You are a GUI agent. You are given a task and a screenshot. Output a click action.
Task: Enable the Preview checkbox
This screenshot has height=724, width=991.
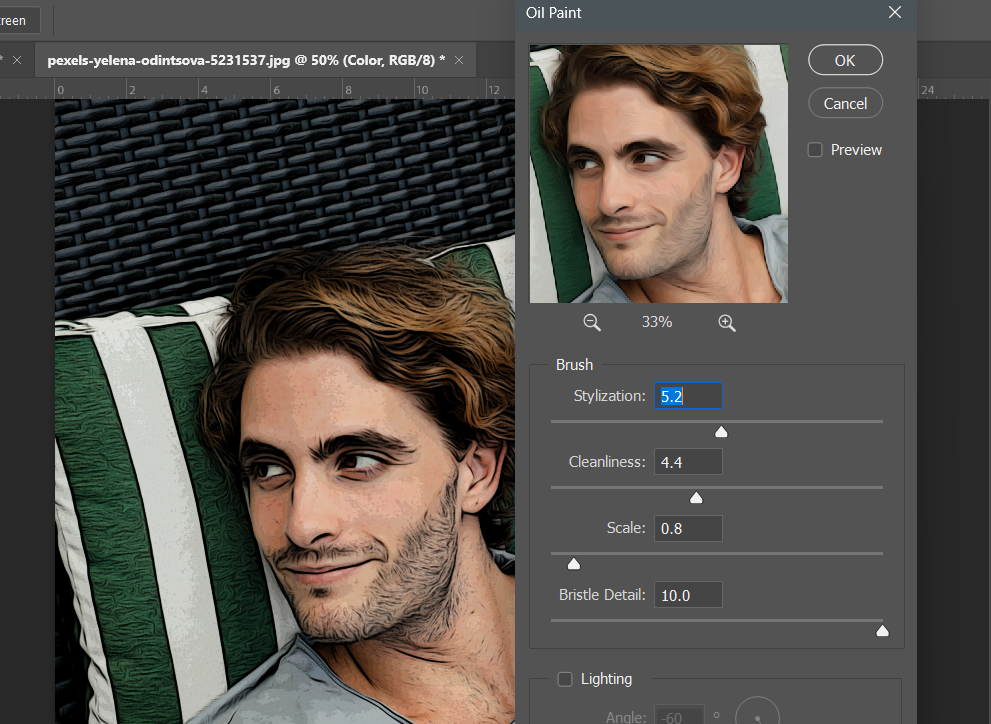815,150
